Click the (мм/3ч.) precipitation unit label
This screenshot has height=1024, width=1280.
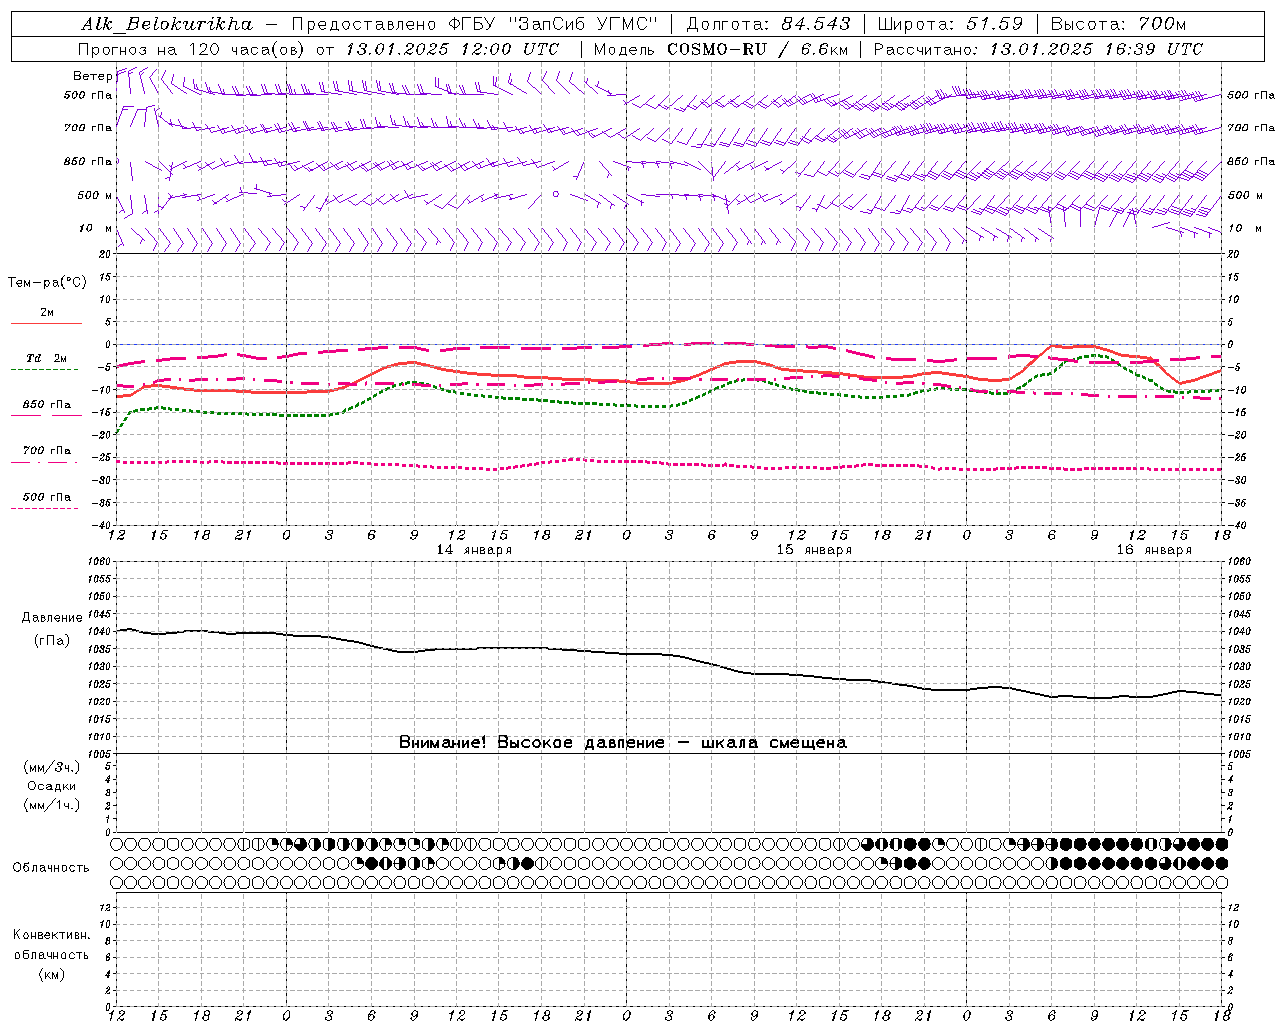point(52,767)
